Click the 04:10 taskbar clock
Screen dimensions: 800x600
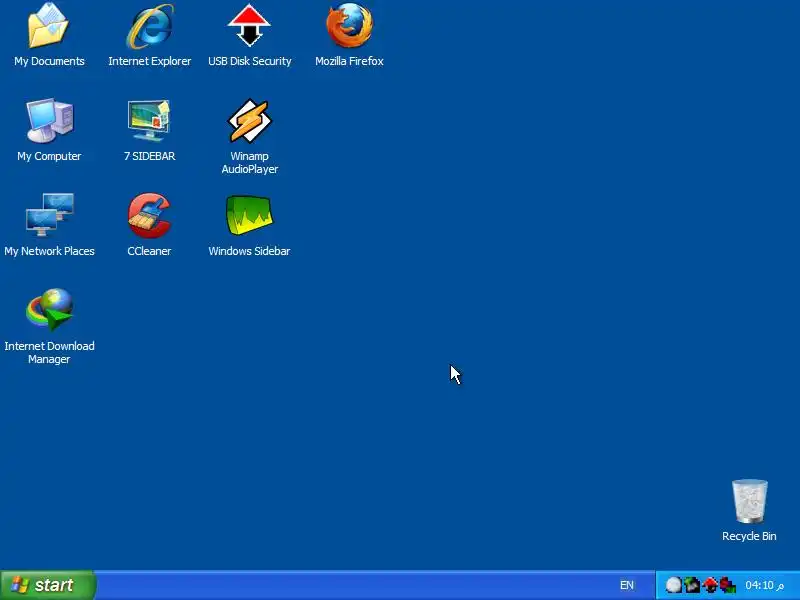coord(764,585)
